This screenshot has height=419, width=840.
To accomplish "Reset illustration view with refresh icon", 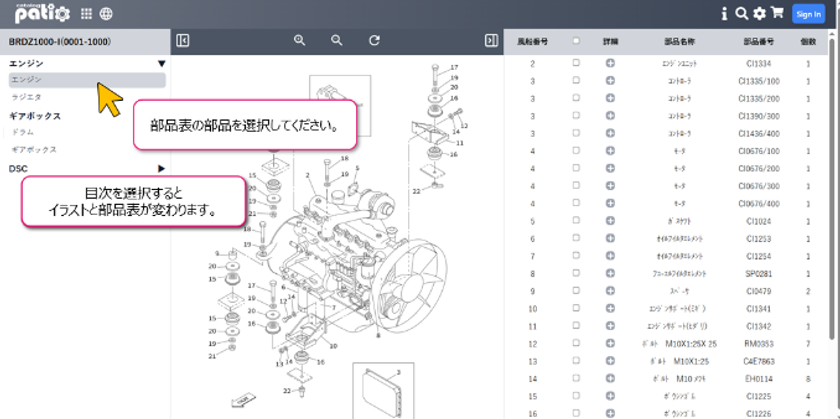I will (374, 41).
